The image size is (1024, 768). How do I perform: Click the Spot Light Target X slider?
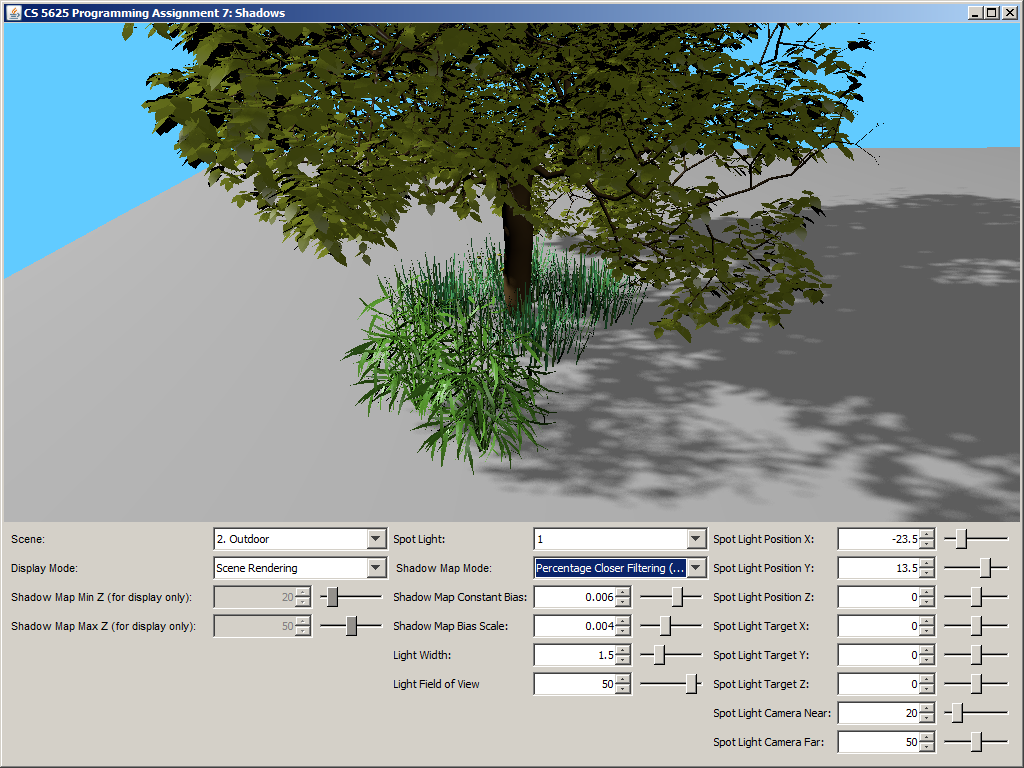(976, 626)
